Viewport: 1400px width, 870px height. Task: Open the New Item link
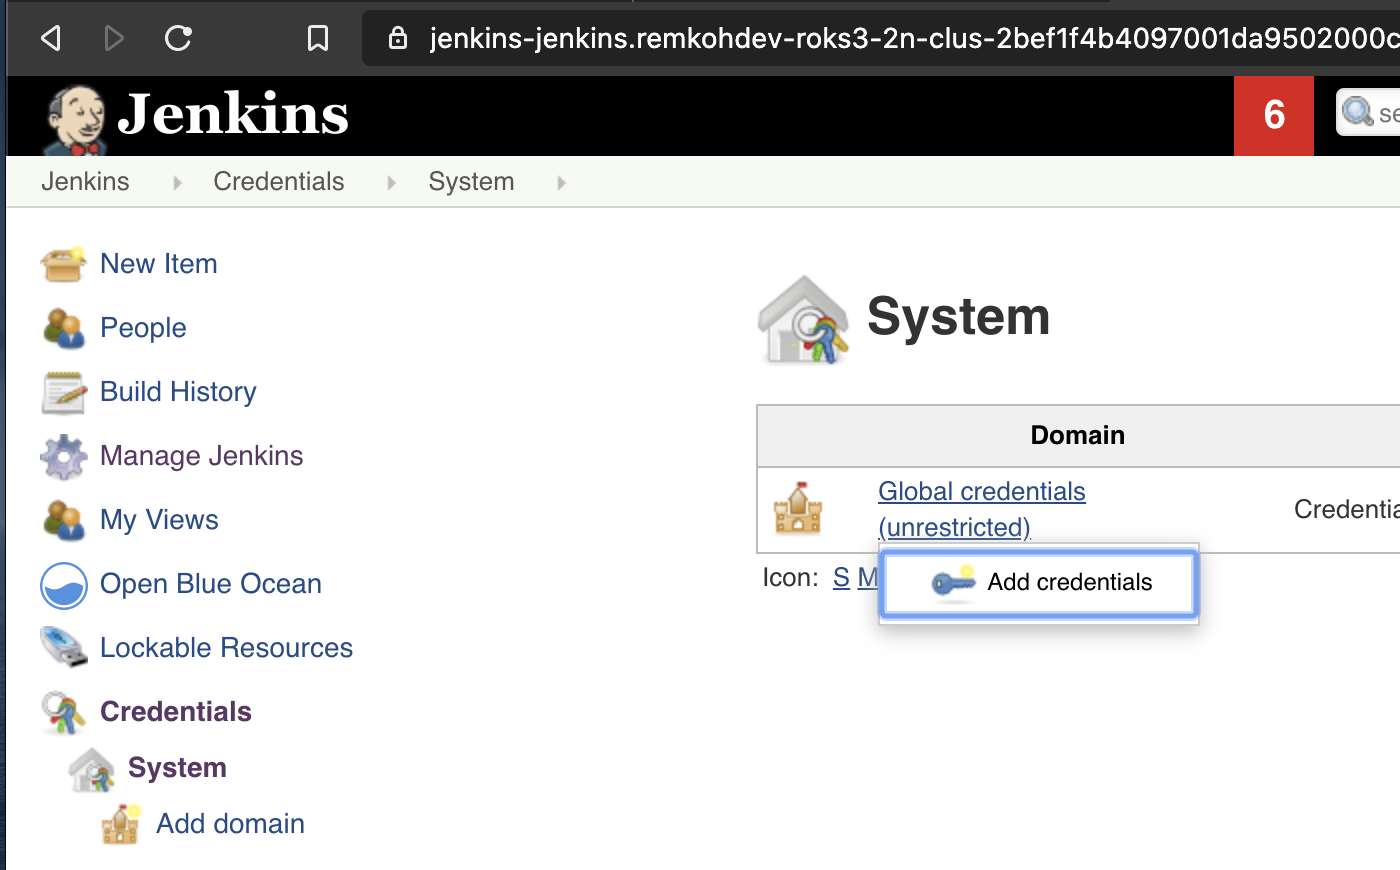pos(158,263)
